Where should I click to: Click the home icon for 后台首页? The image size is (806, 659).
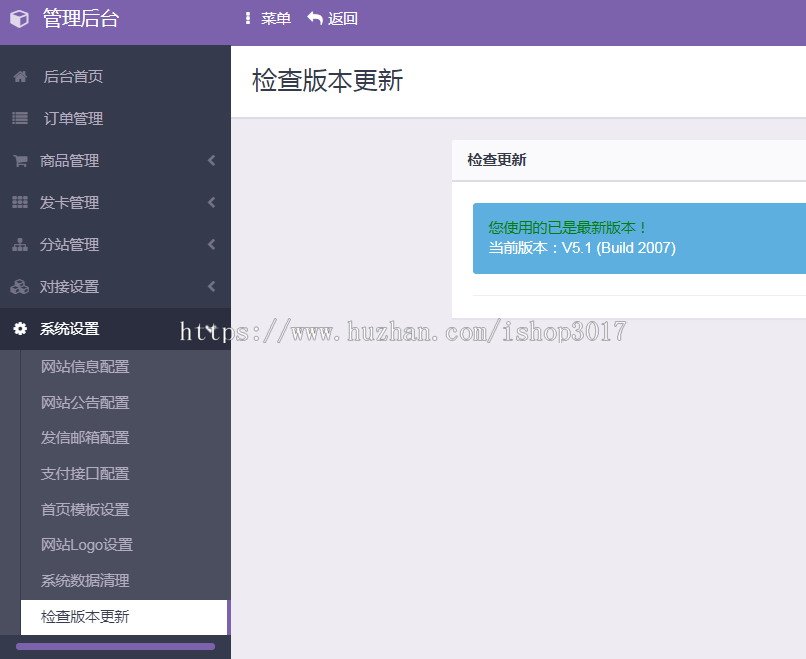pyautogui.click(x=19, y=76)
